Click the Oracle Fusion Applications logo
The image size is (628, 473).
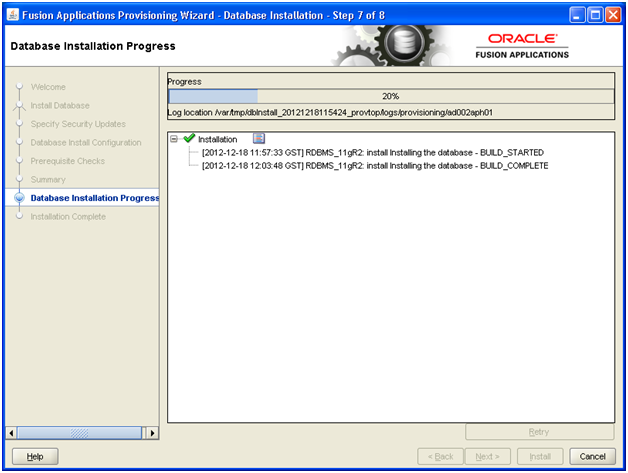coord(522,46)
